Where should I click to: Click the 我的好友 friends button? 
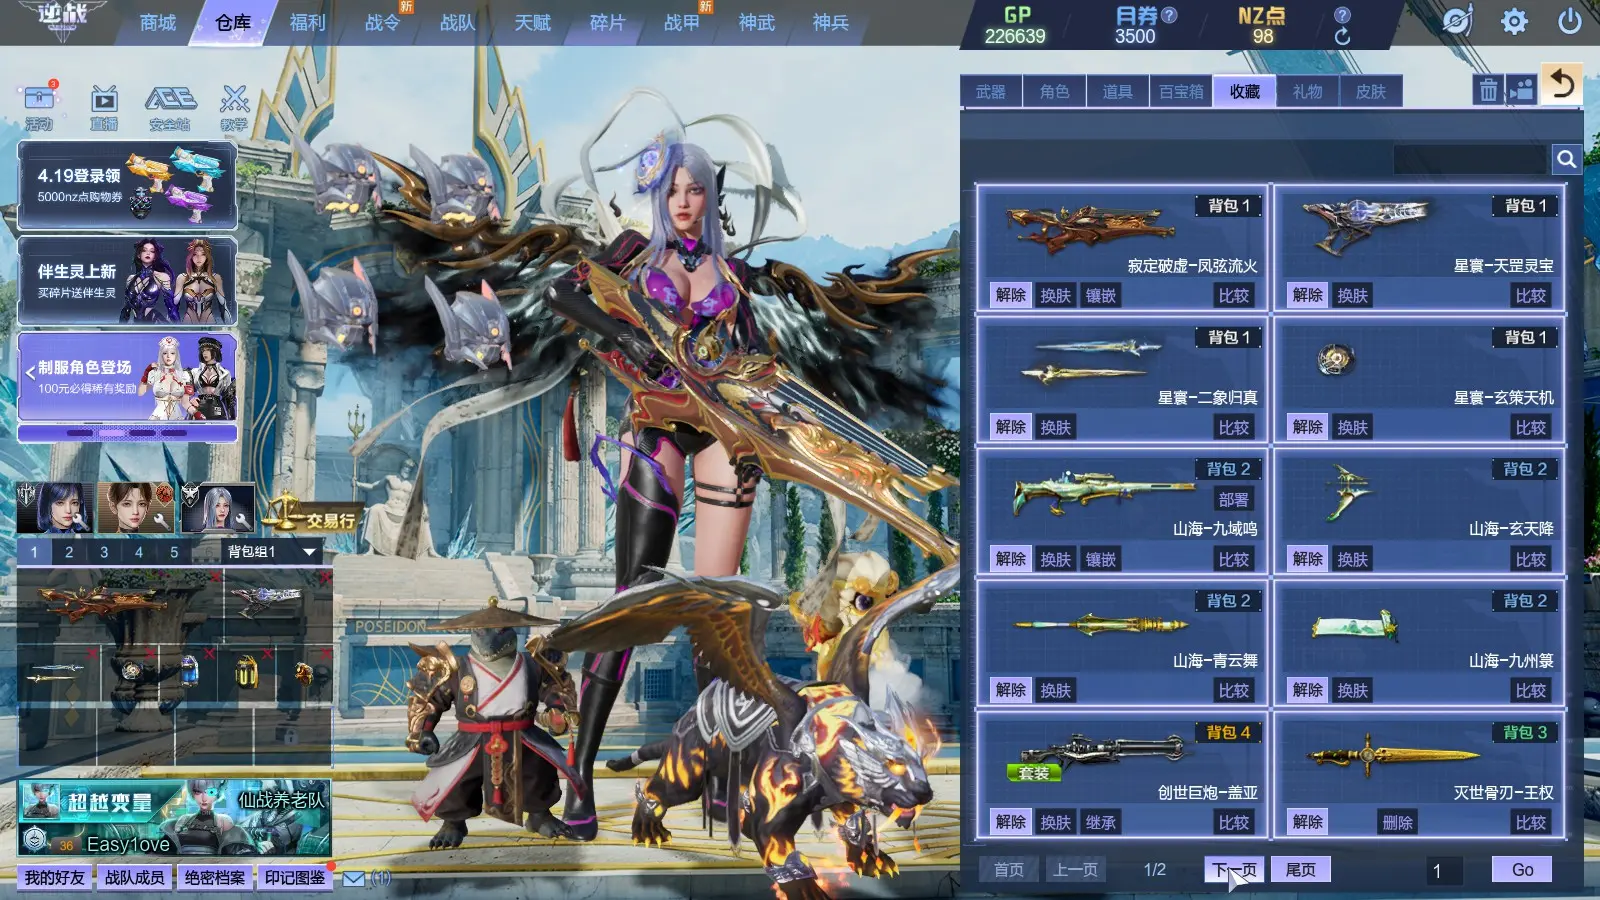click(x=55, y=877)
